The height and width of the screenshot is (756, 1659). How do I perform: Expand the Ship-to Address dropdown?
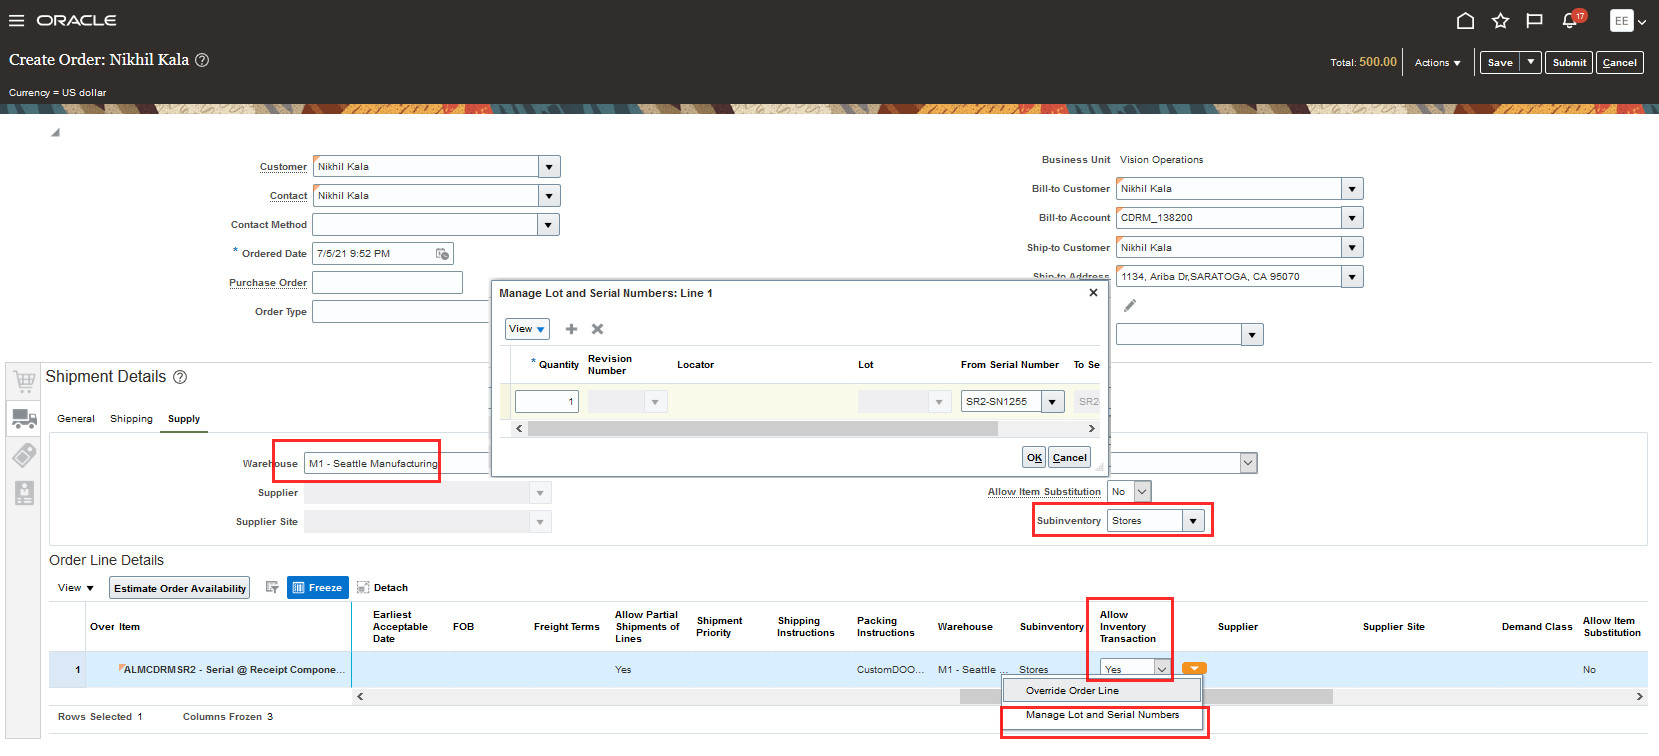(x=1352, y=276)
